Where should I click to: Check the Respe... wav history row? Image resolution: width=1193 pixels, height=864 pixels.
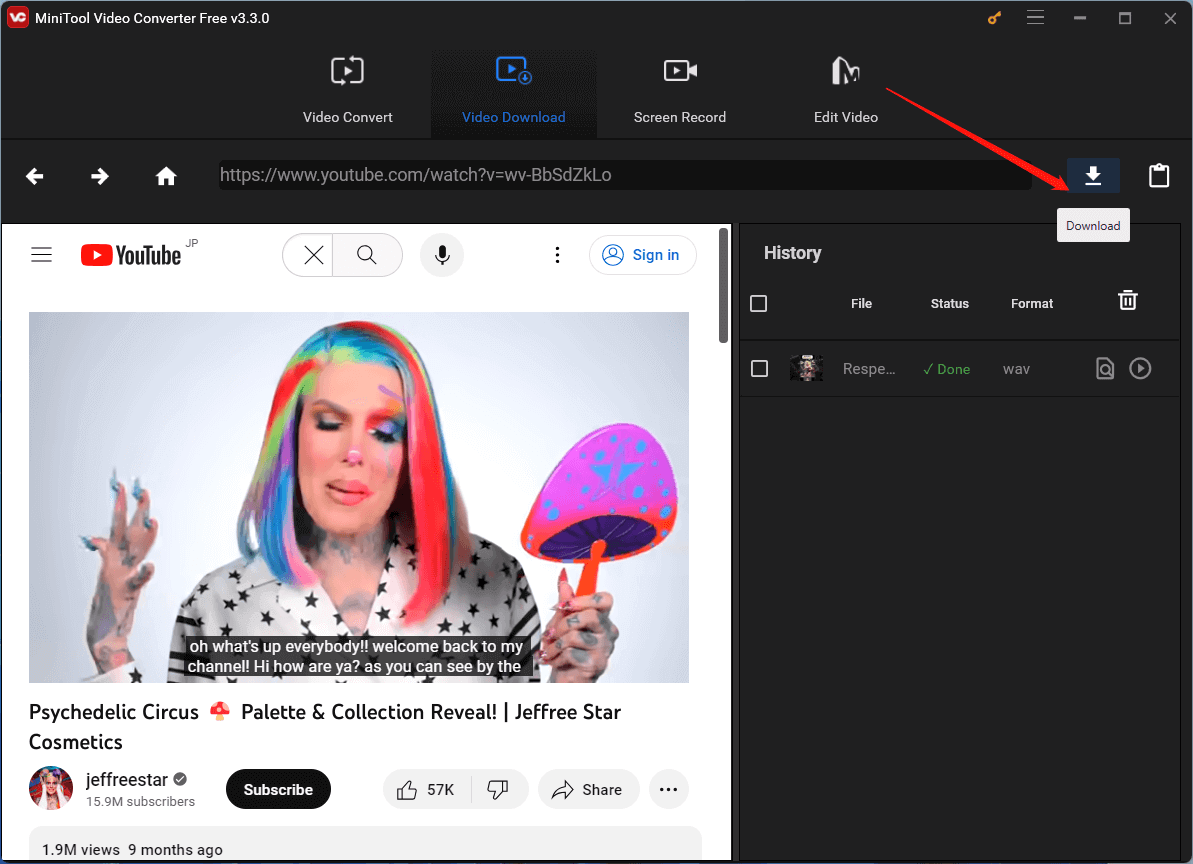pos(759,369)
